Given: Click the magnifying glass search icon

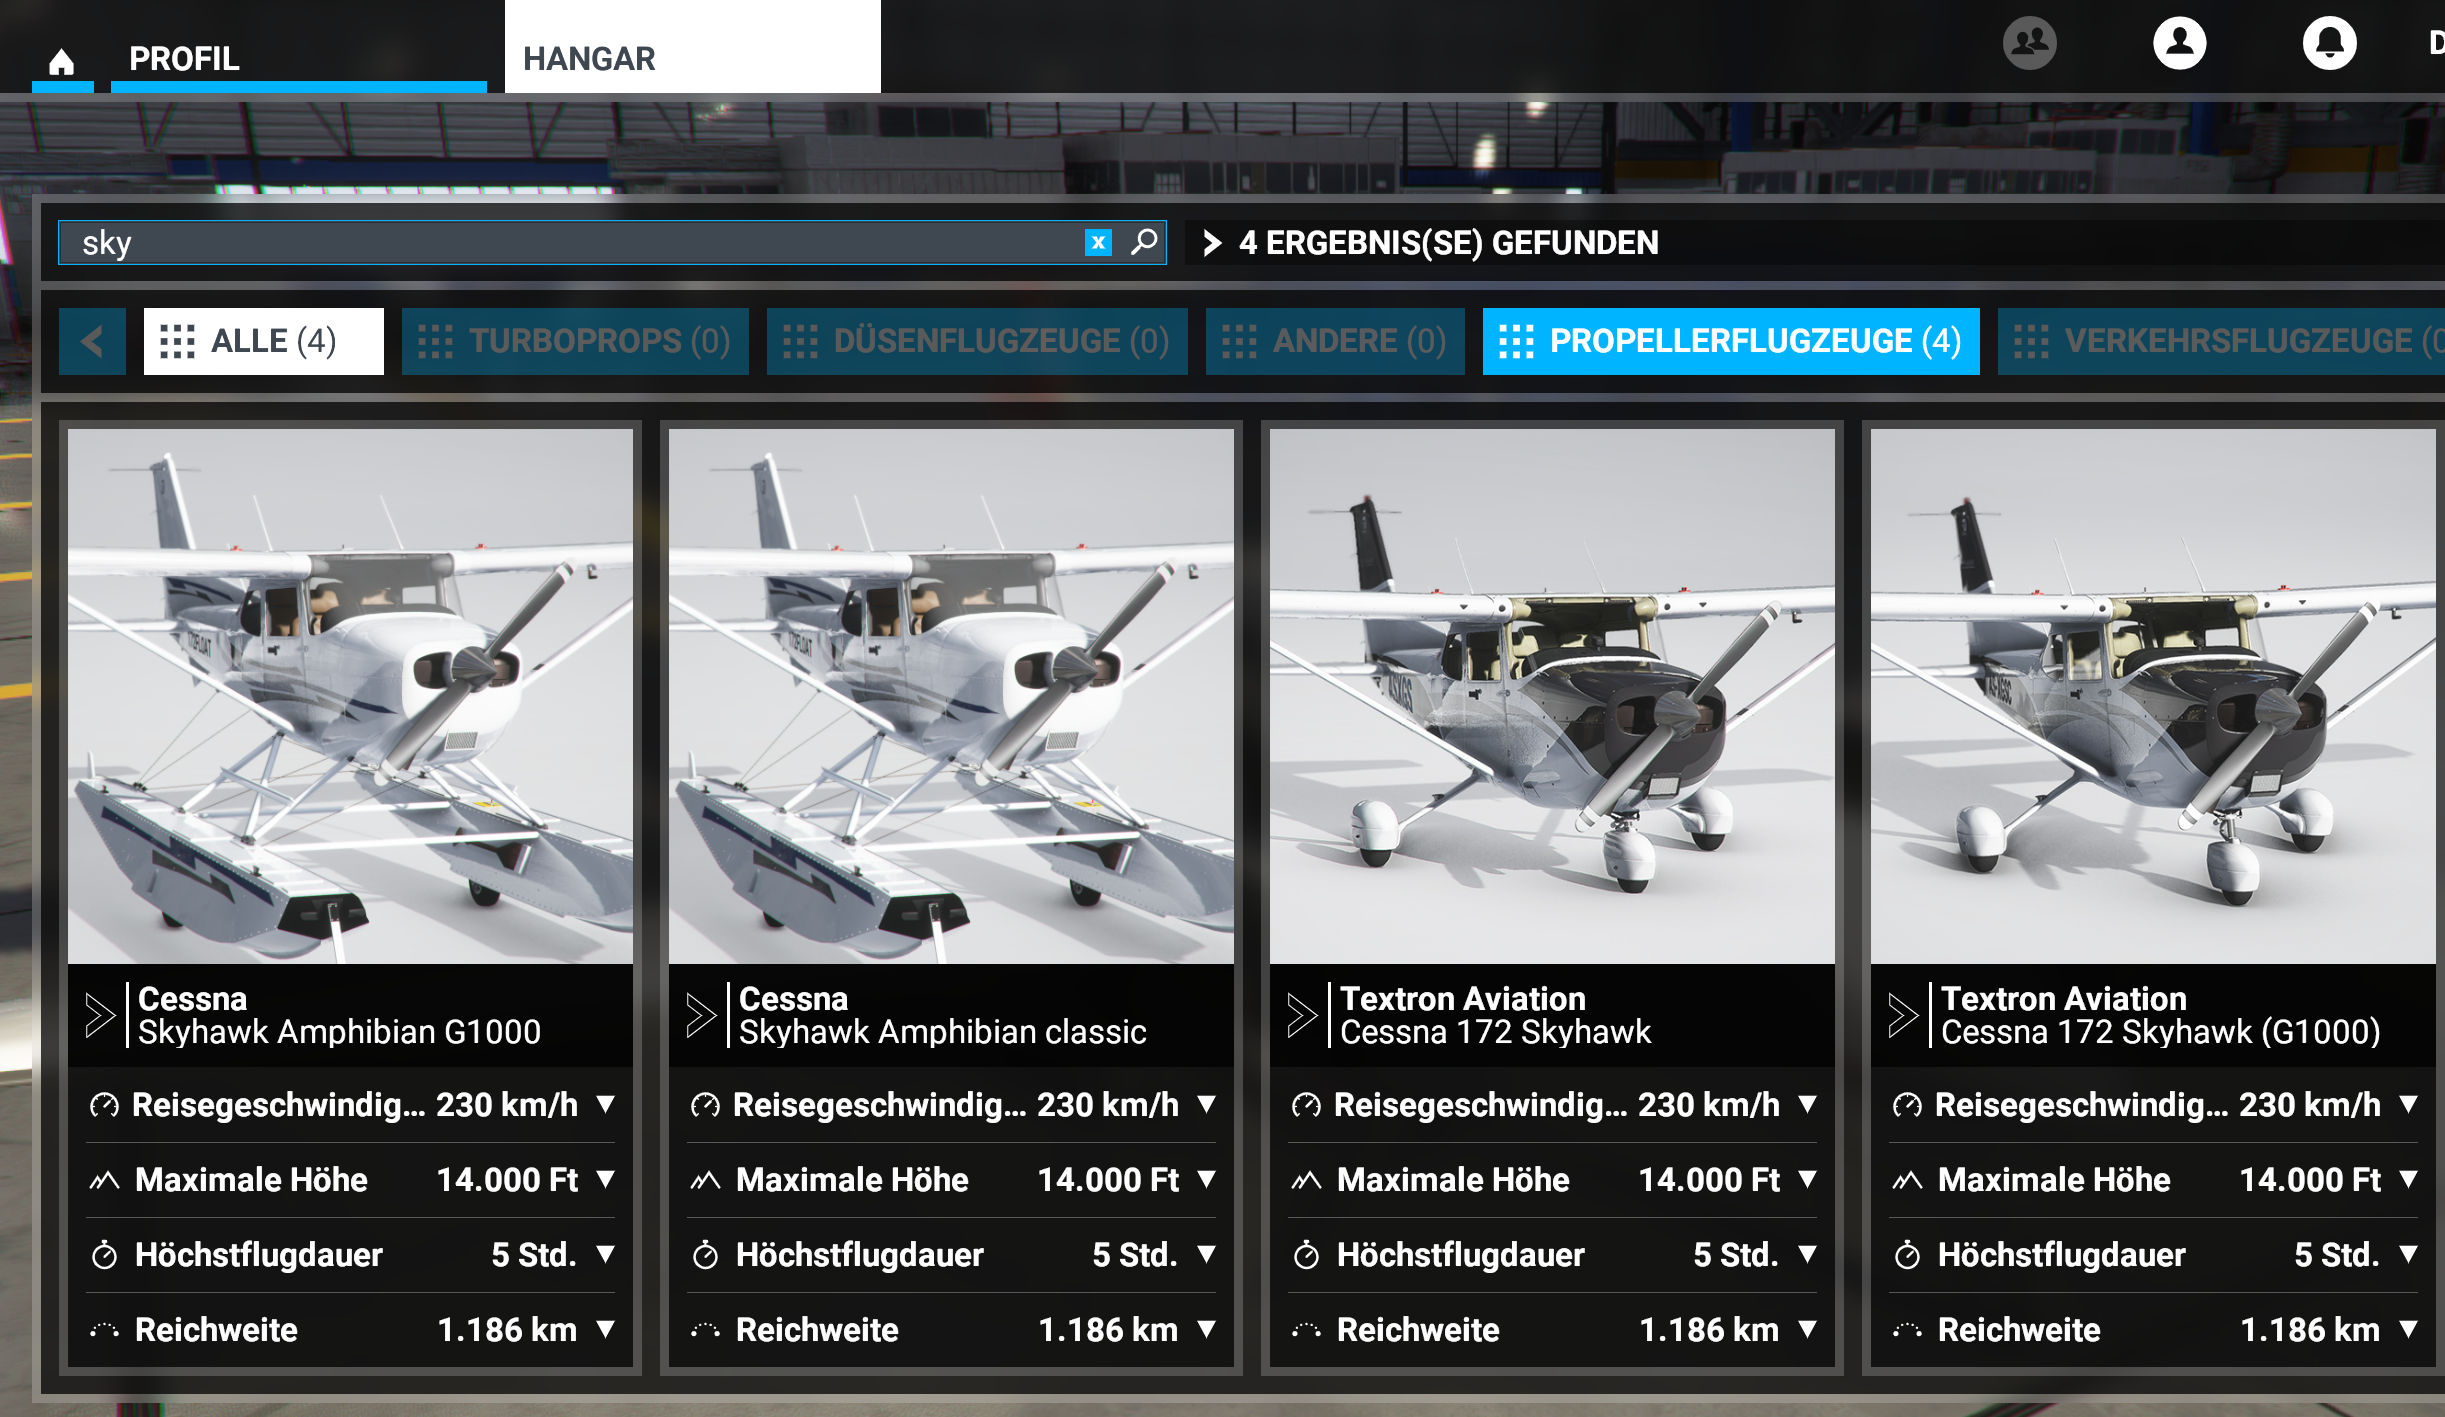Looking at the screenshot, I should point(1144,242).
